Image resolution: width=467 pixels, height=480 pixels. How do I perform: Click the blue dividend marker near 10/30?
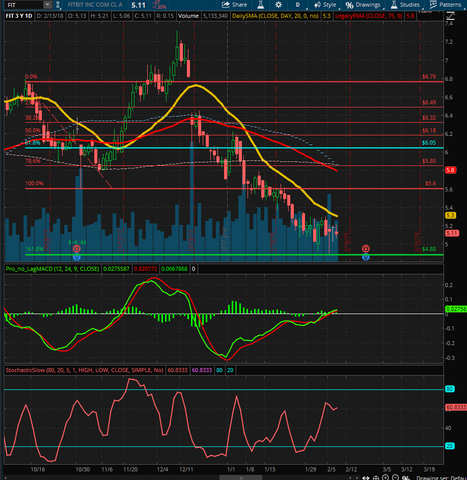[77, 257]
